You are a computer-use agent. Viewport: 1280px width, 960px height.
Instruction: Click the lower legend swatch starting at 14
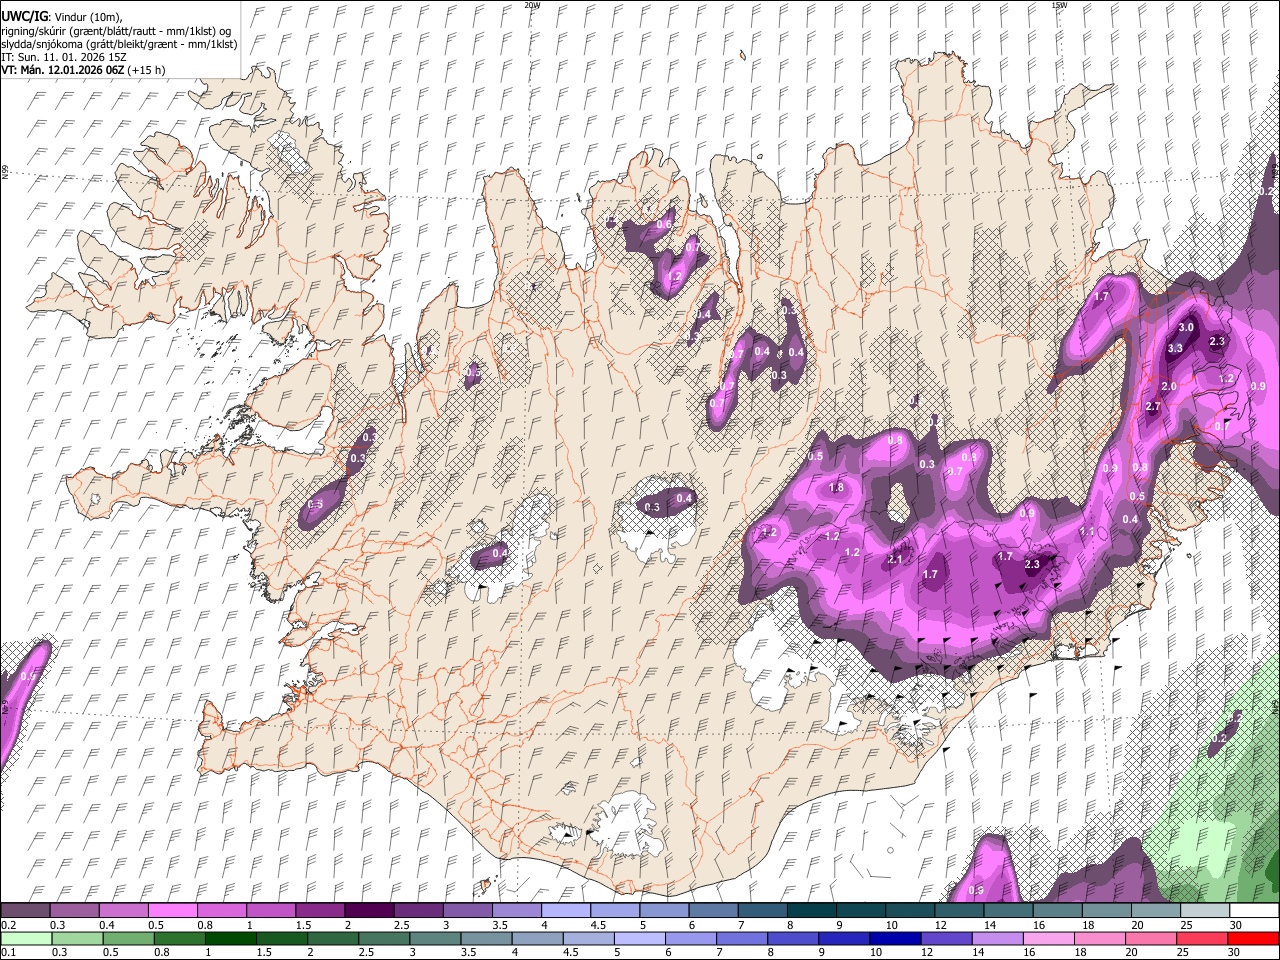[997, 938]
